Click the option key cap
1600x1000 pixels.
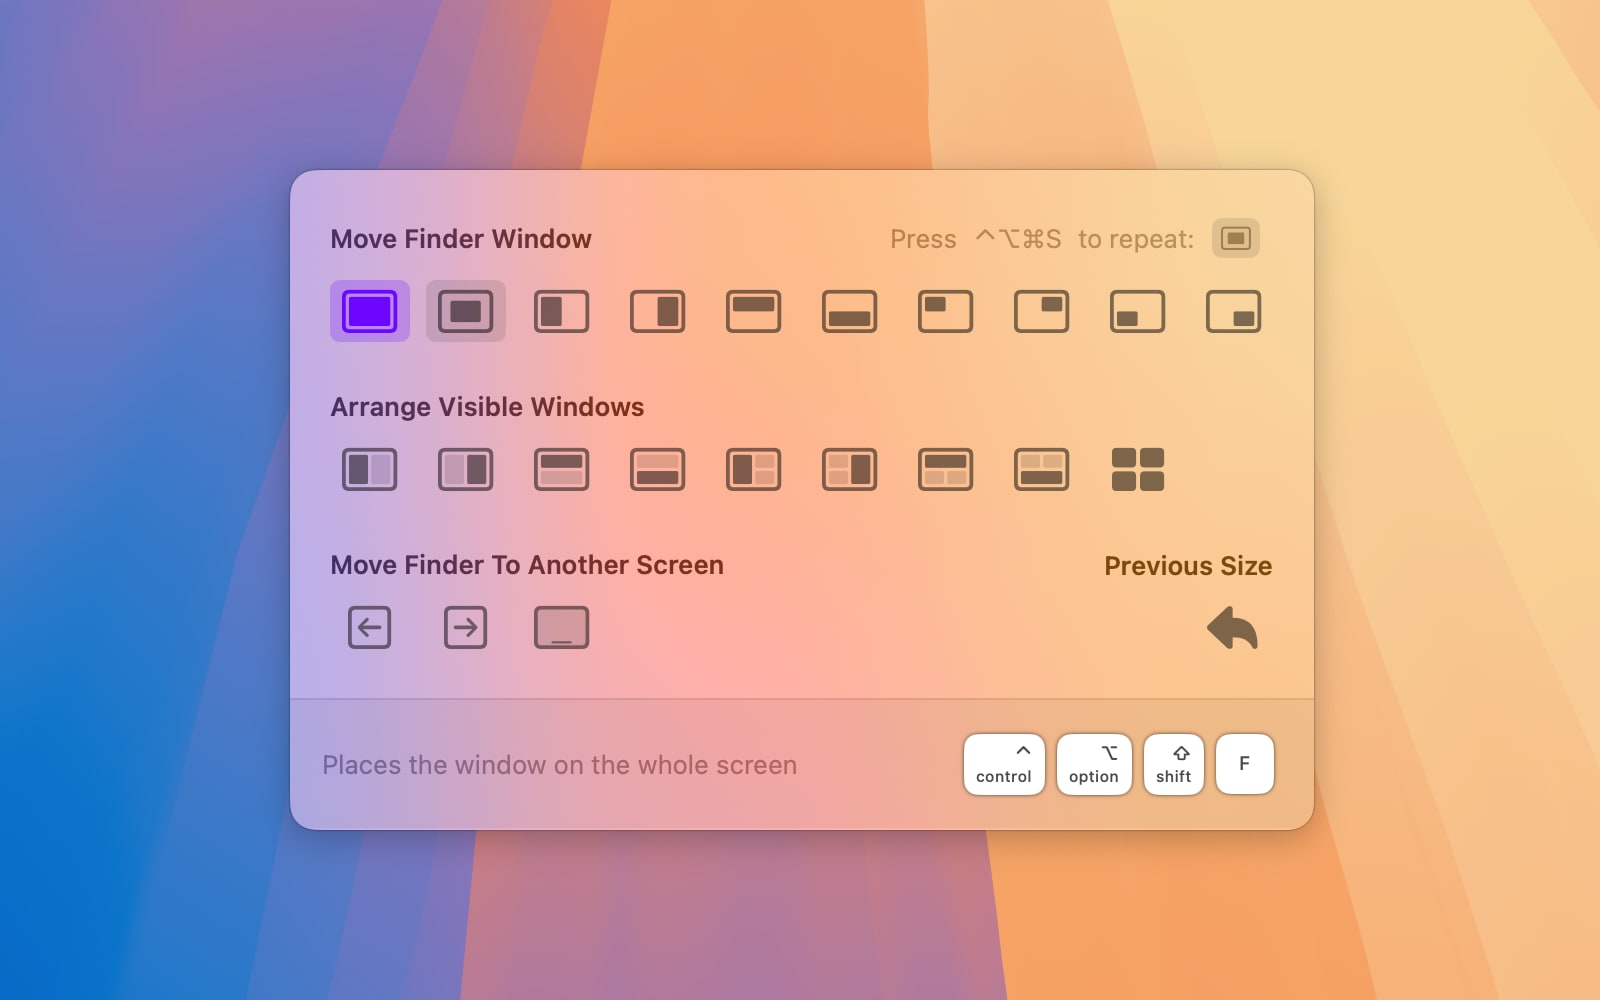[x=1094, y=764]
